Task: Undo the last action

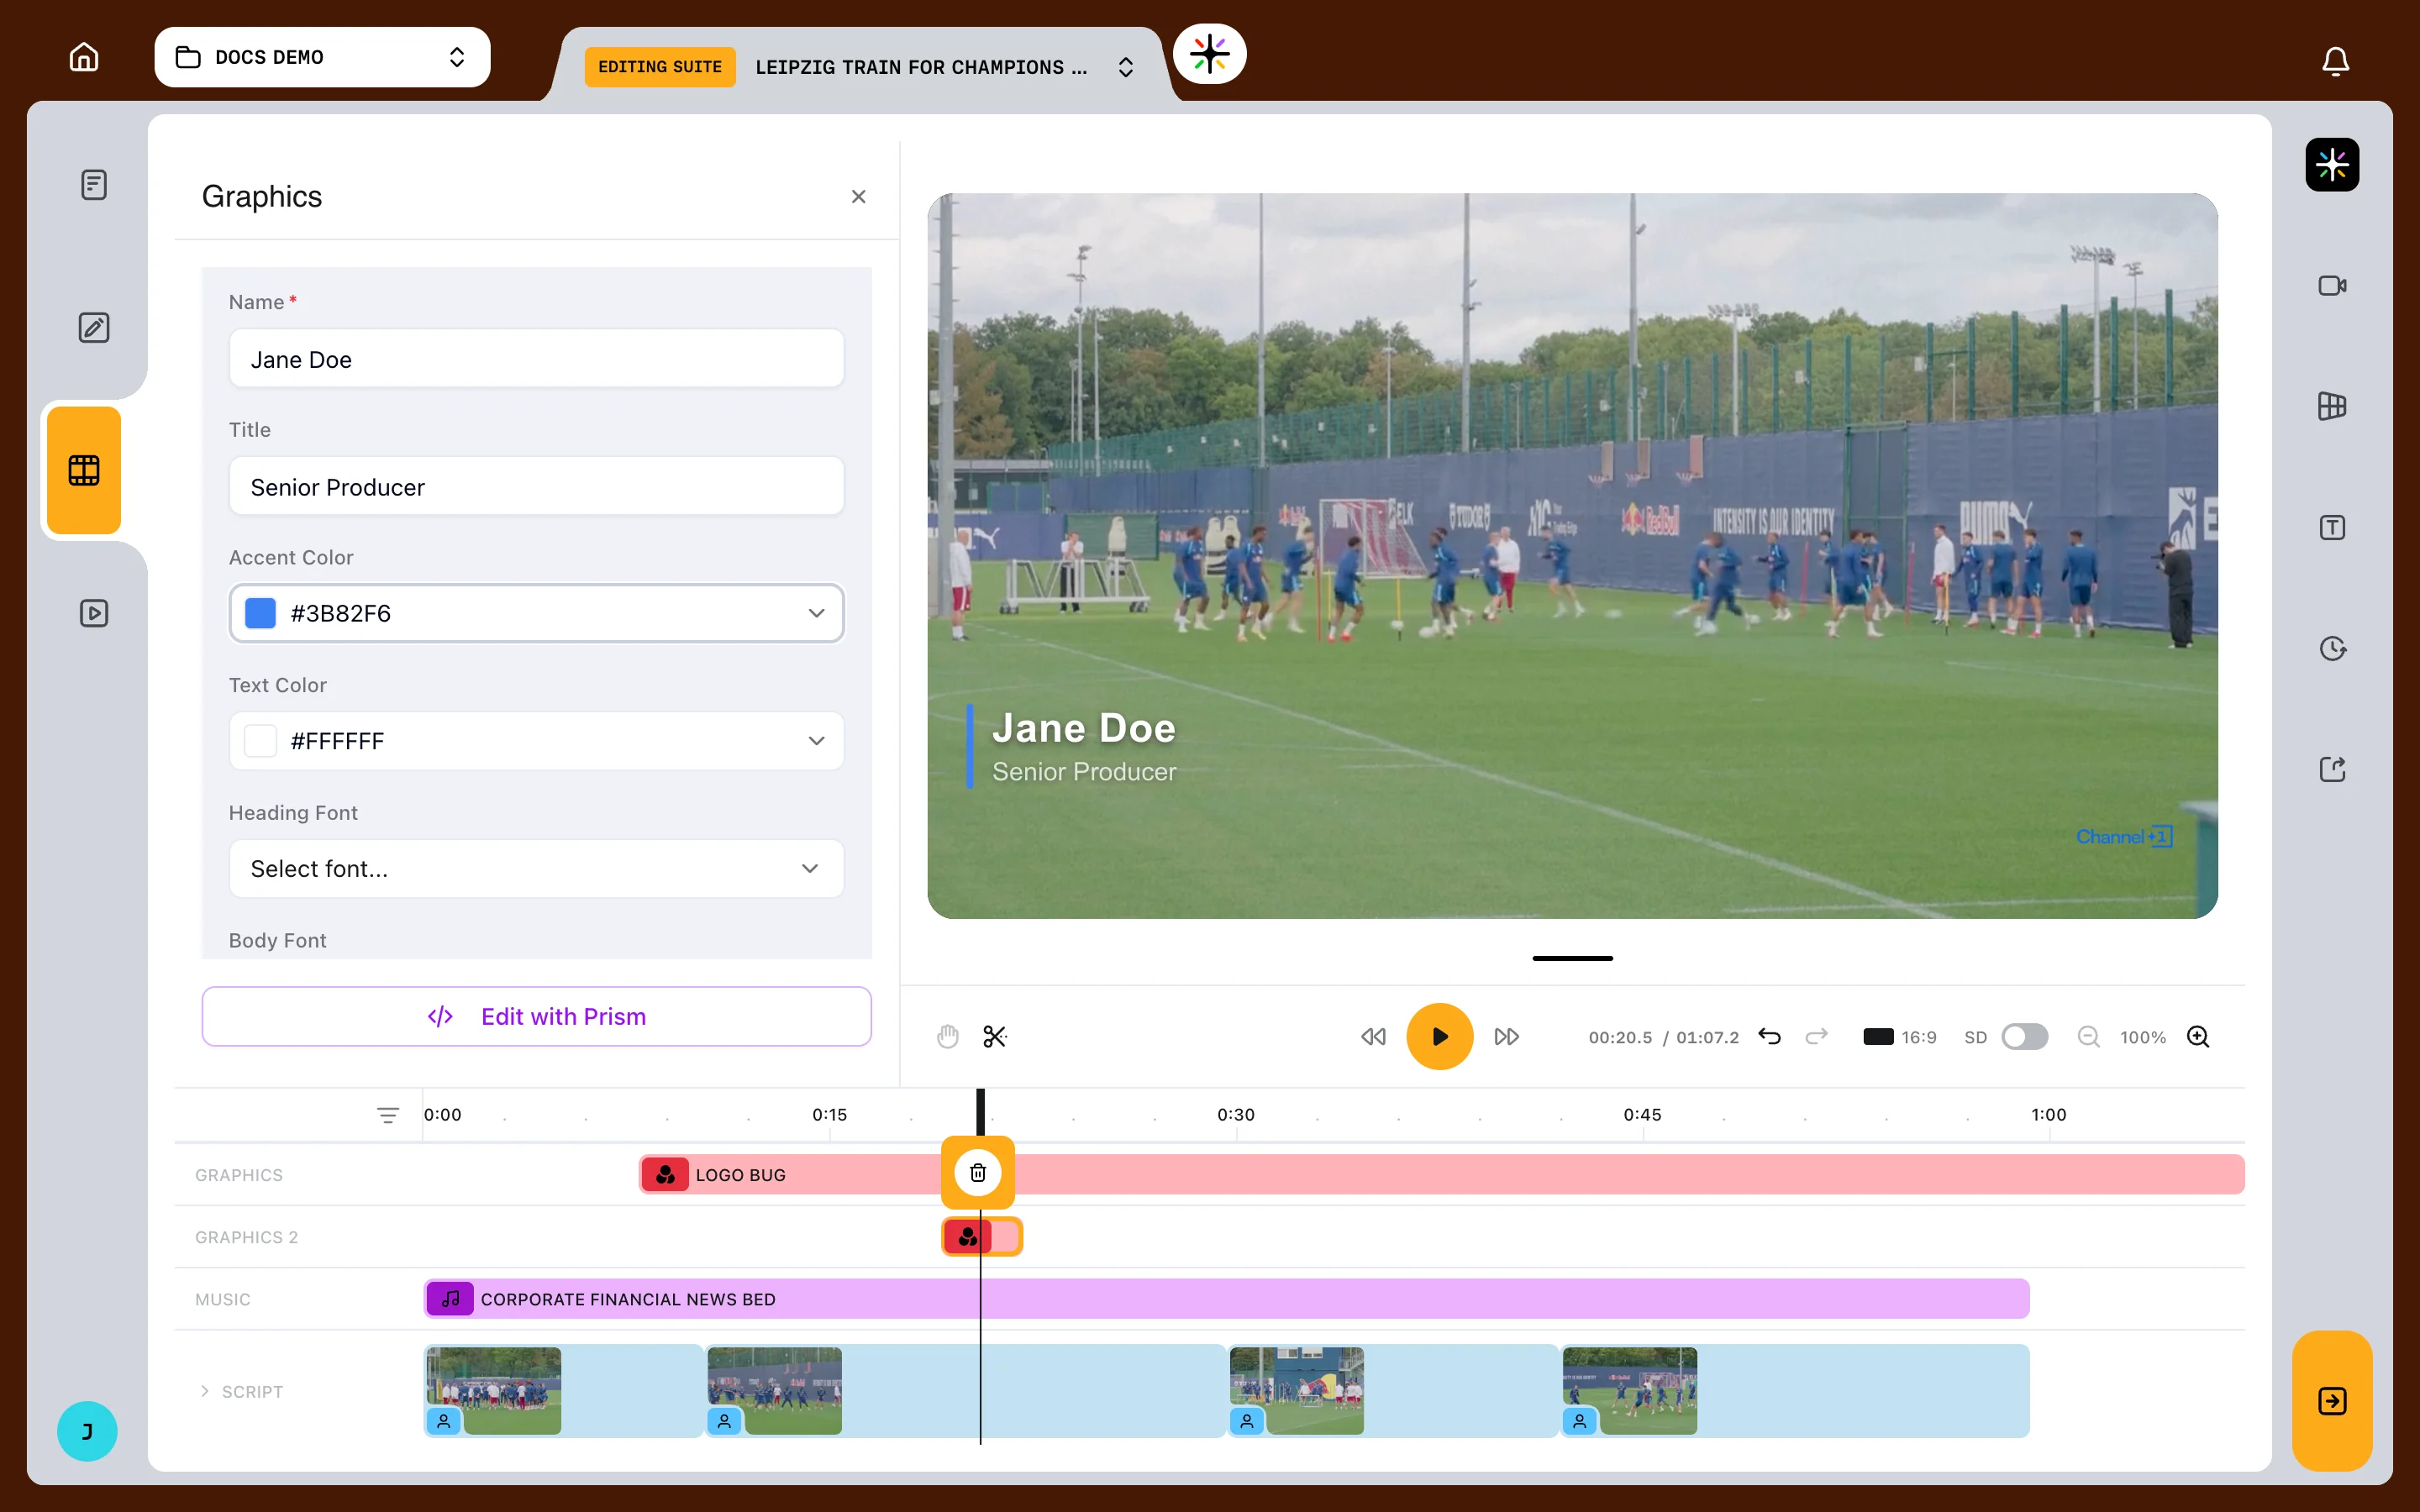Action: pyautogui.click(x=1769, y=1037)
